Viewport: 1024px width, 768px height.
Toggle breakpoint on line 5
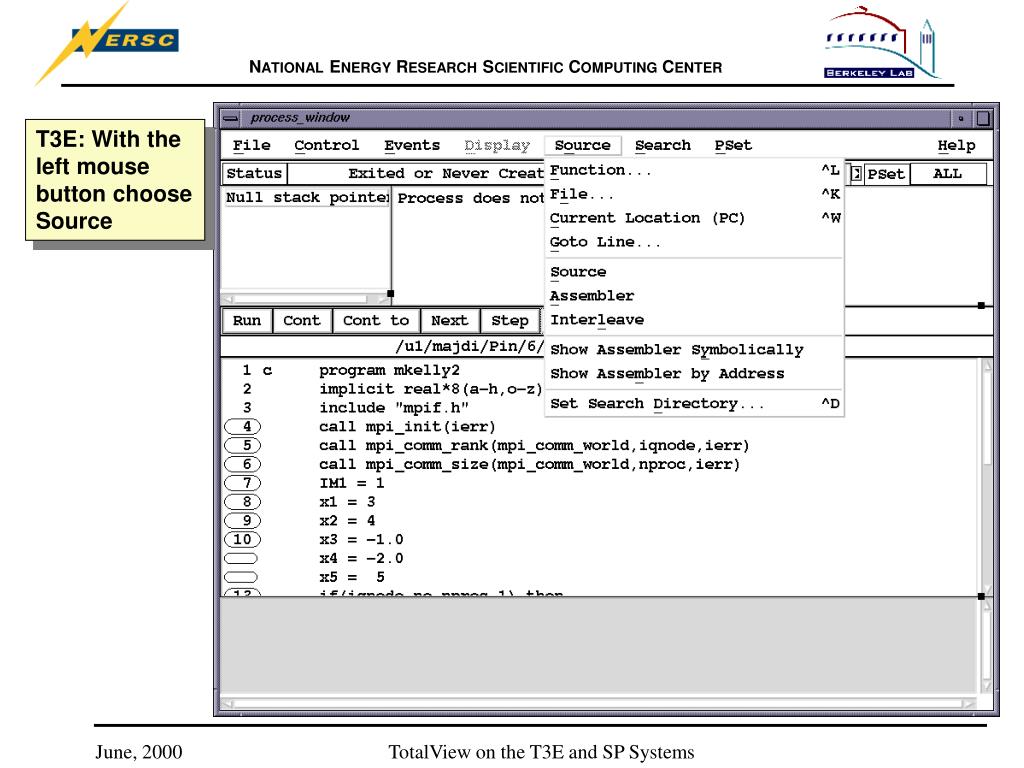[242, 445]
